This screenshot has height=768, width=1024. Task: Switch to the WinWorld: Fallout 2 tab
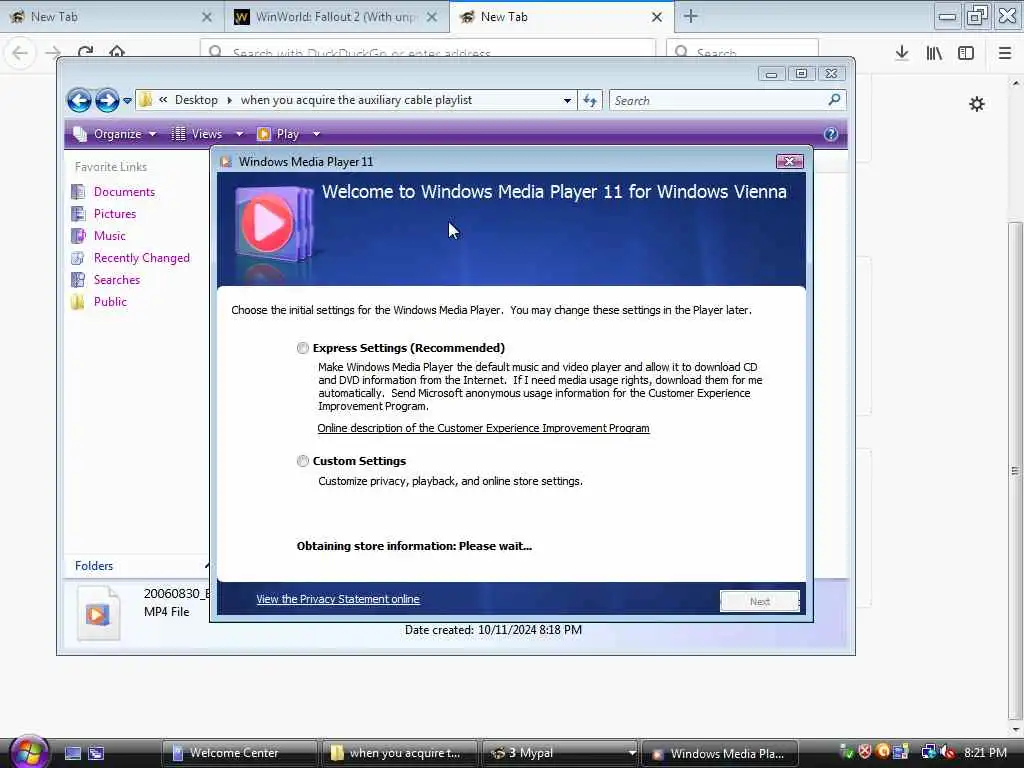(x=336, y=17)
